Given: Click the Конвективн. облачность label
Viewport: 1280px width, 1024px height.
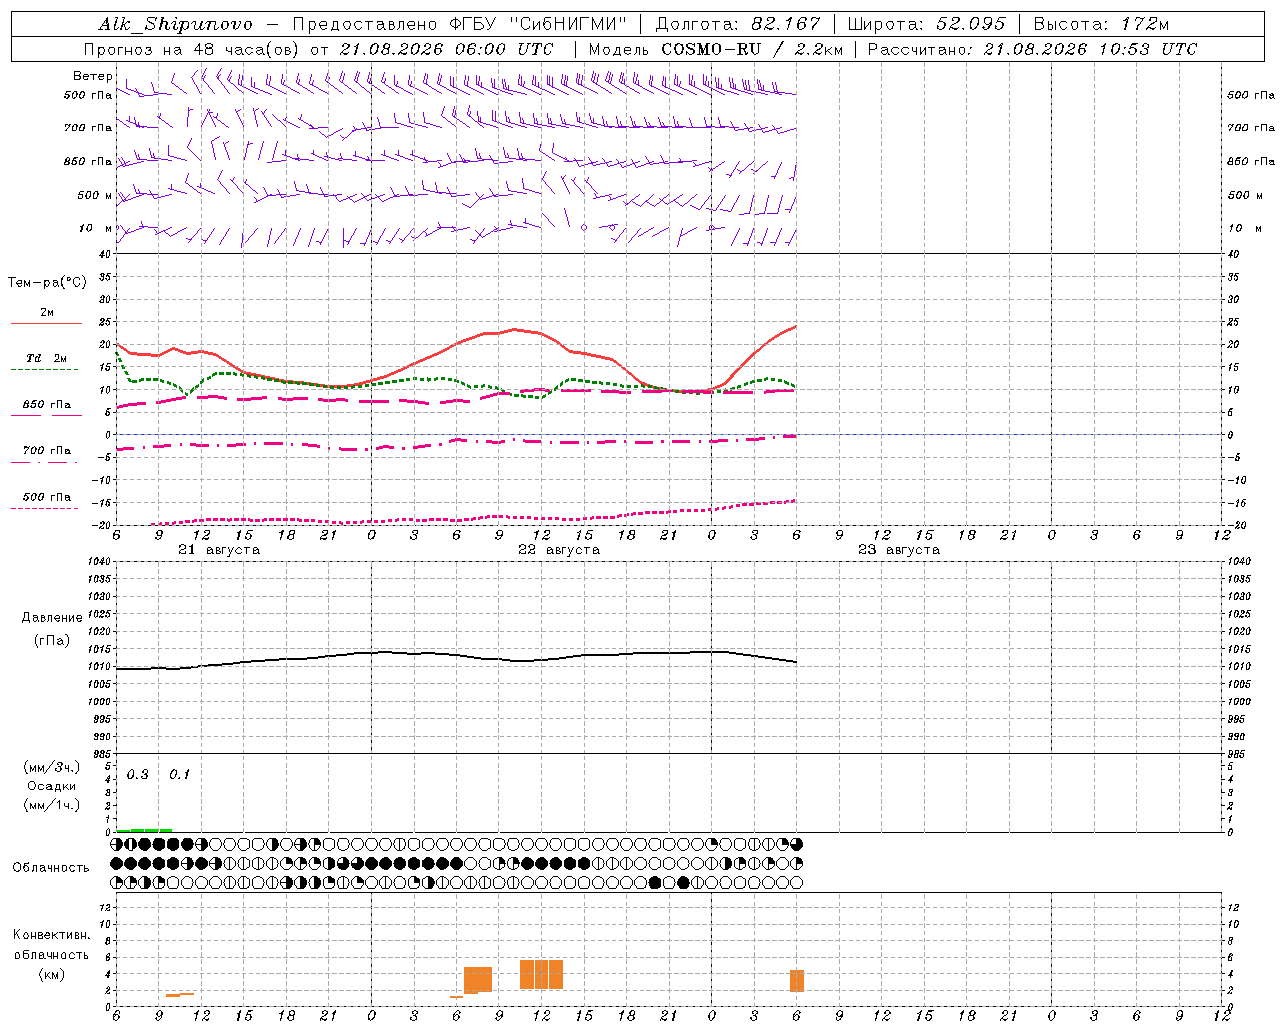Looking at the screenshot, I should pyautogui.click(x=51, y=954).
